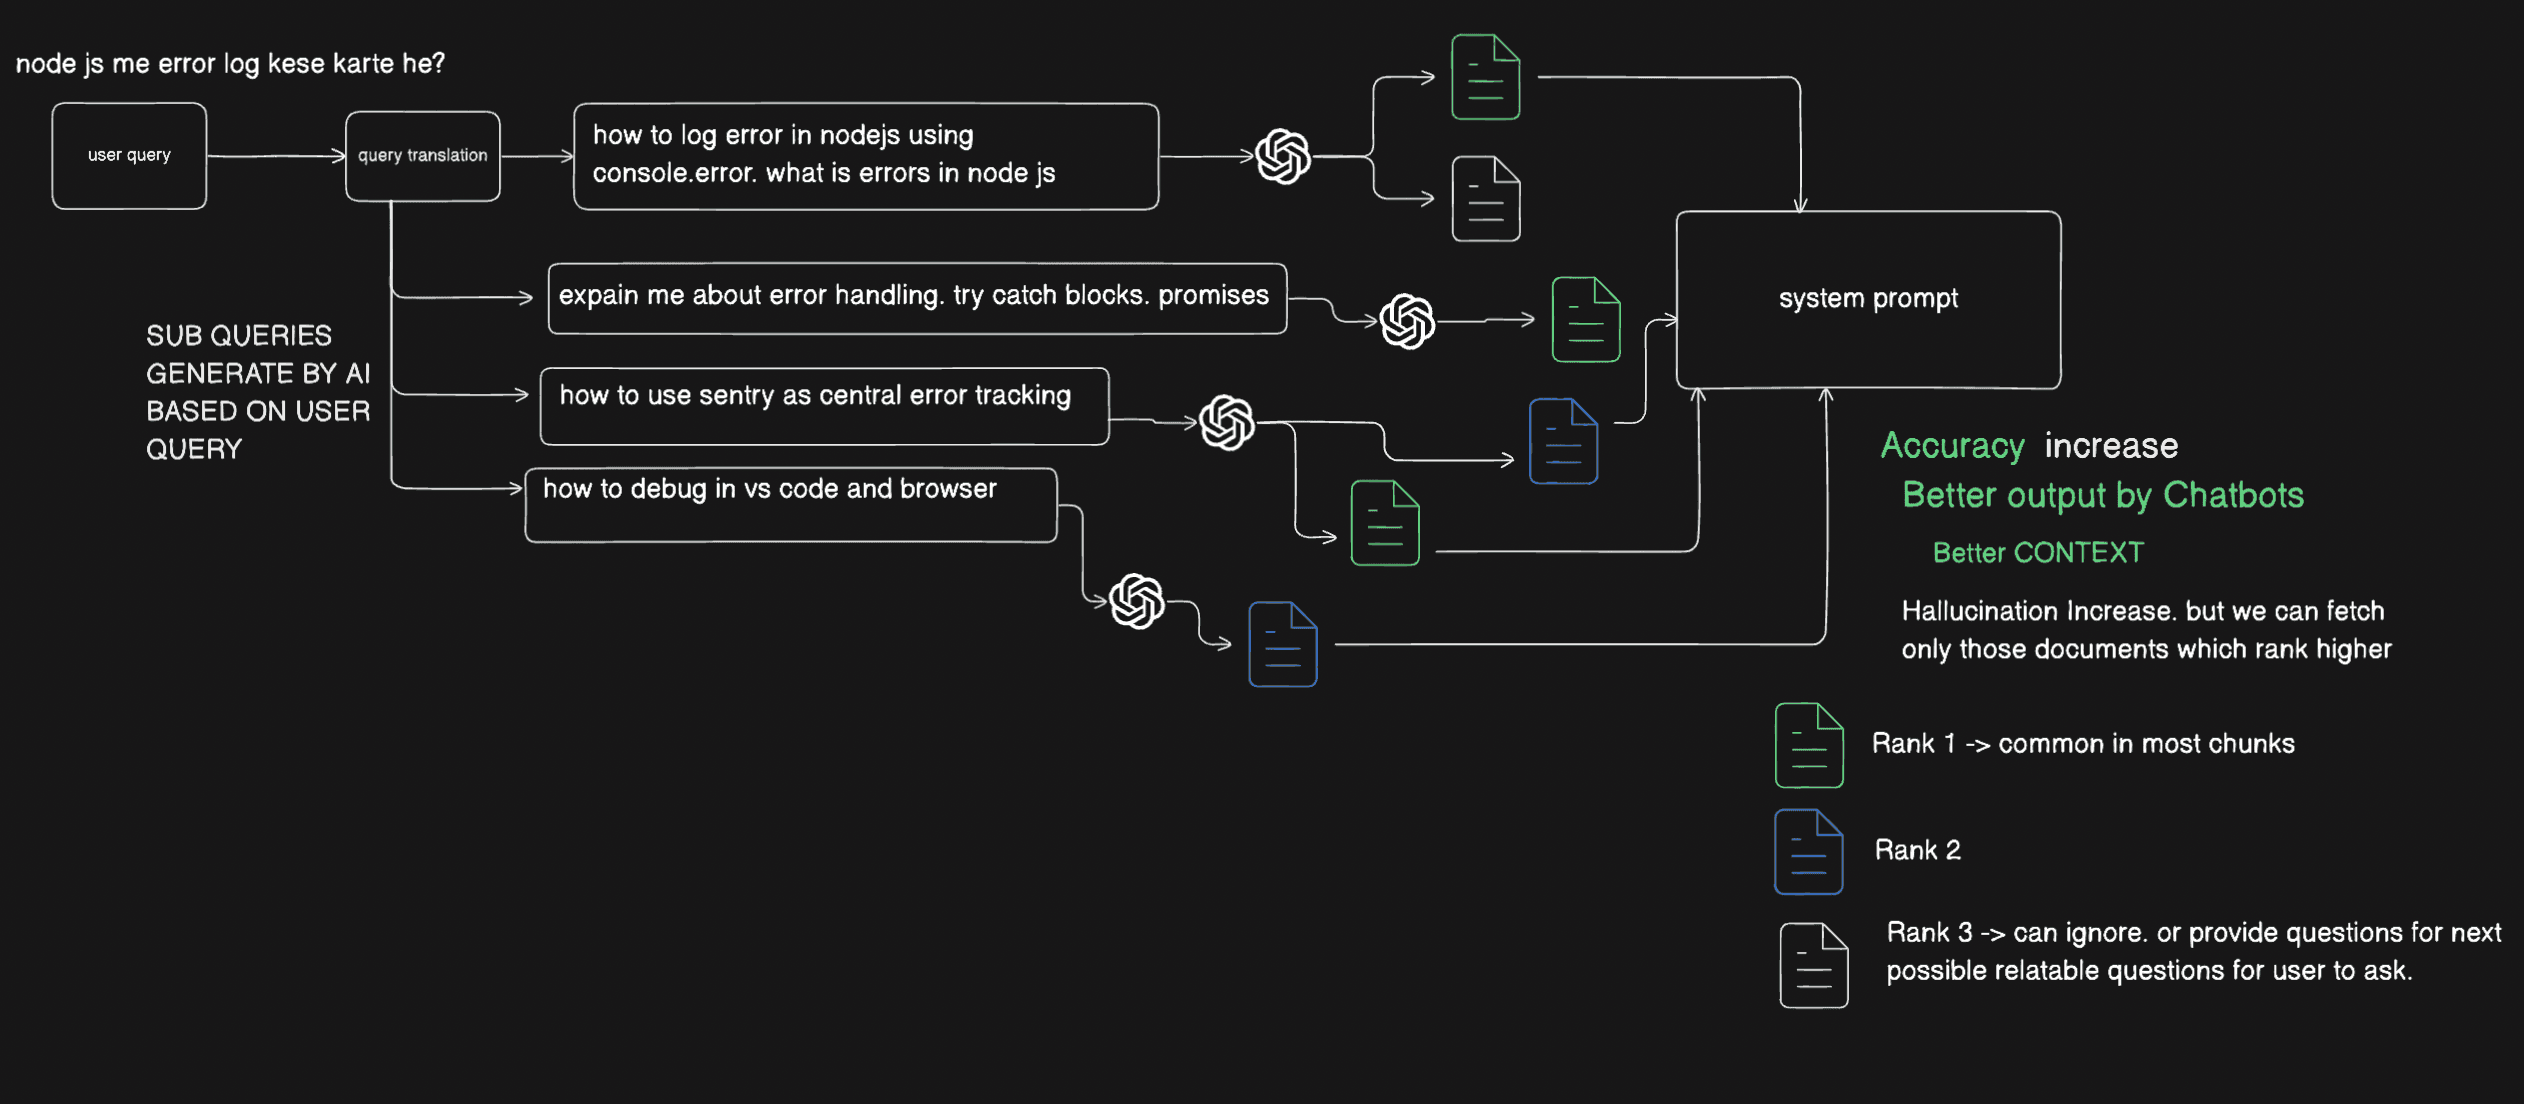Select the "how to debug in vs code" box

click(x=790, y=505)
